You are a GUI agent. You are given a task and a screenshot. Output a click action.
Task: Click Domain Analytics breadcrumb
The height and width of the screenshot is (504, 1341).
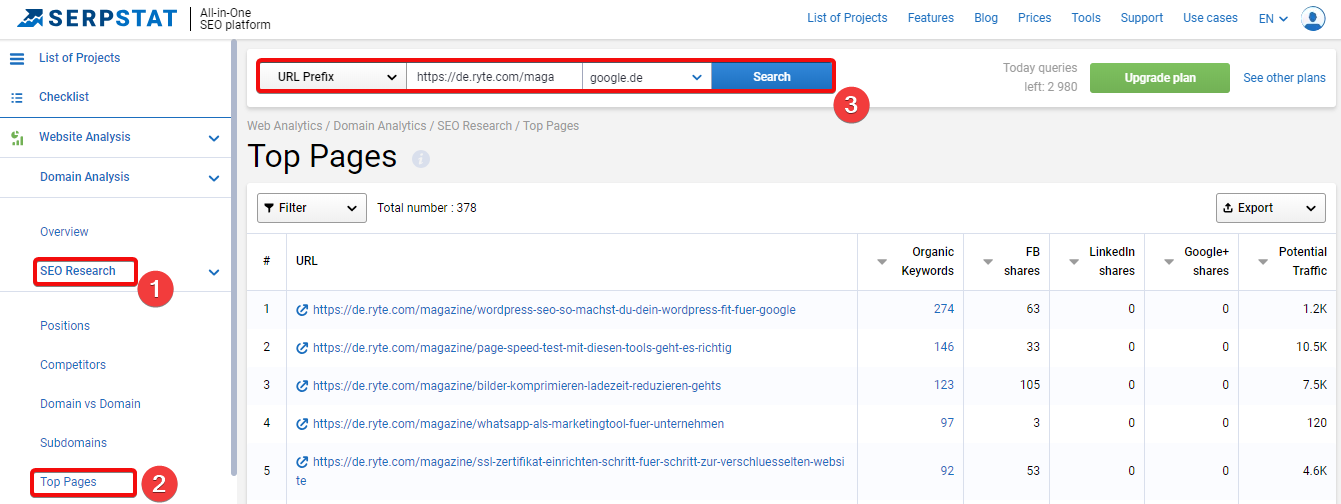tap(380, 126)
